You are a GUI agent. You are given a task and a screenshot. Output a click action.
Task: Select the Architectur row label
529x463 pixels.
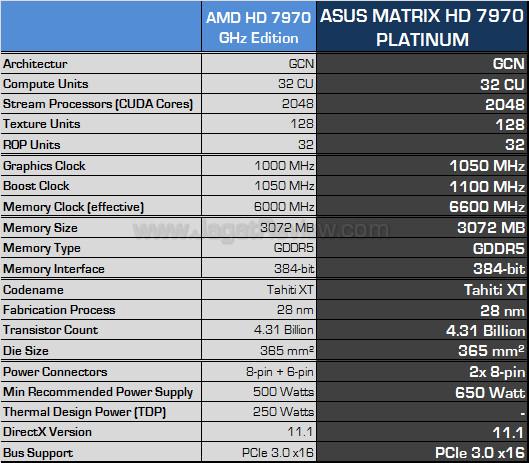point(35,64)
